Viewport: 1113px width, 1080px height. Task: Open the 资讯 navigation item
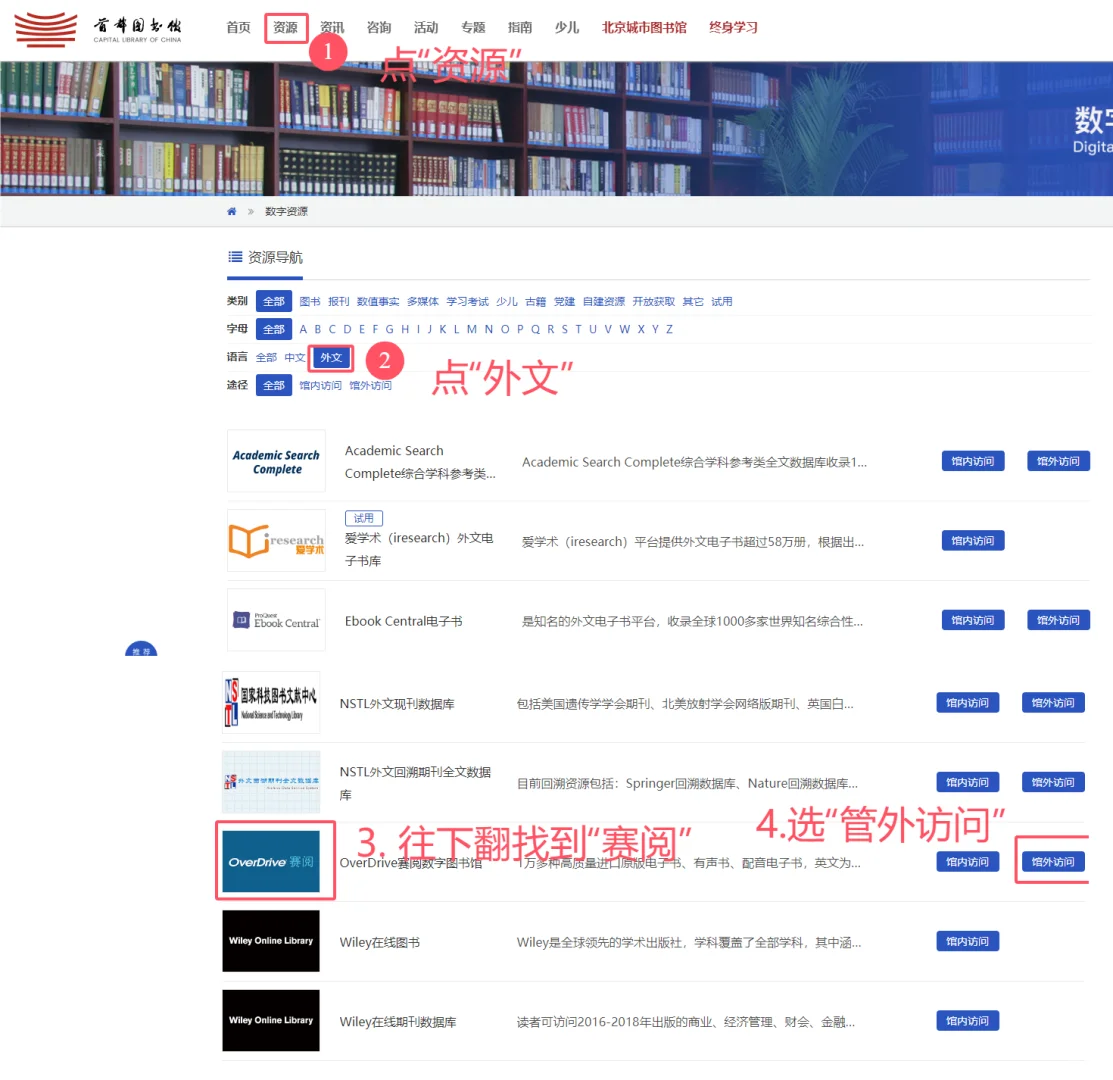coord(332,28)
